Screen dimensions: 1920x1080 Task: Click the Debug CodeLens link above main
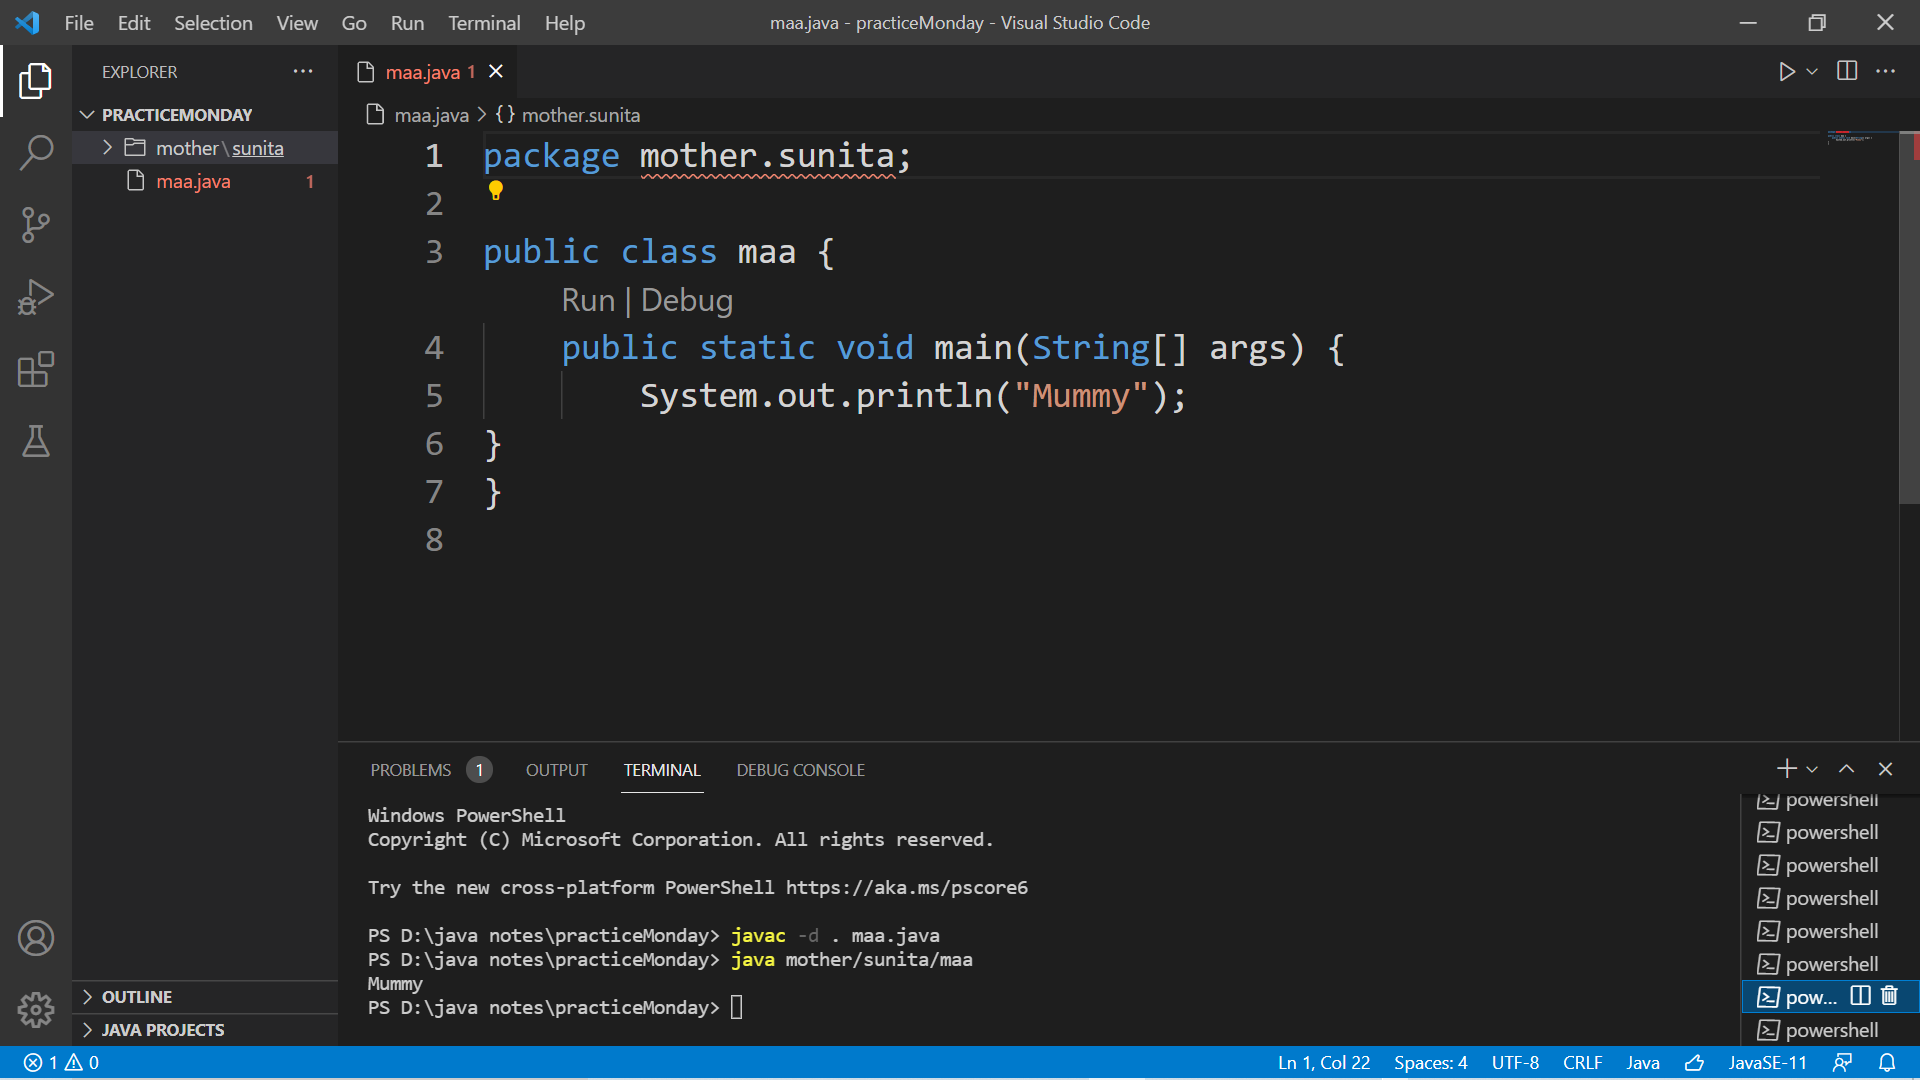686,301
